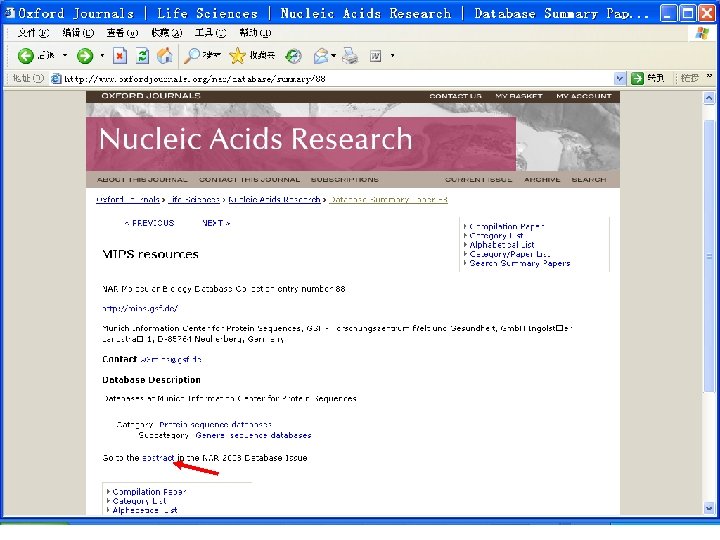This screenshot has width=720, height=540.
Task: Open Category List link at page bottom
Action: tap(140, 501)
